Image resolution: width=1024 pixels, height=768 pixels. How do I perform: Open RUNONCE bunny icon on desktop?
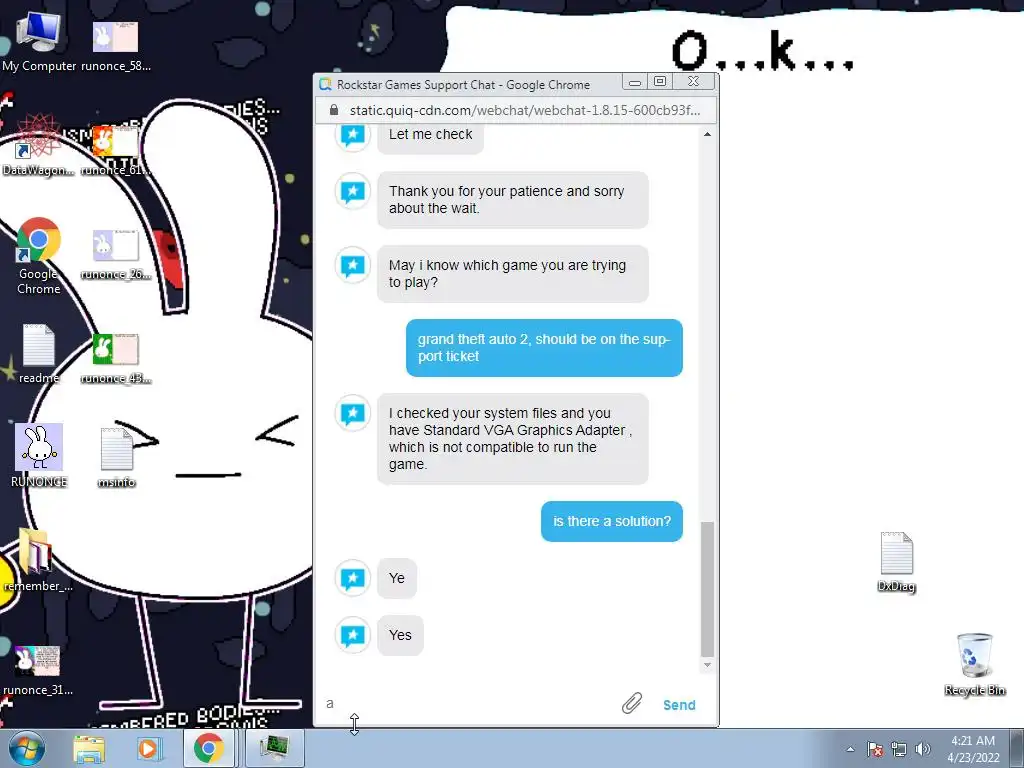coord(39,455)
